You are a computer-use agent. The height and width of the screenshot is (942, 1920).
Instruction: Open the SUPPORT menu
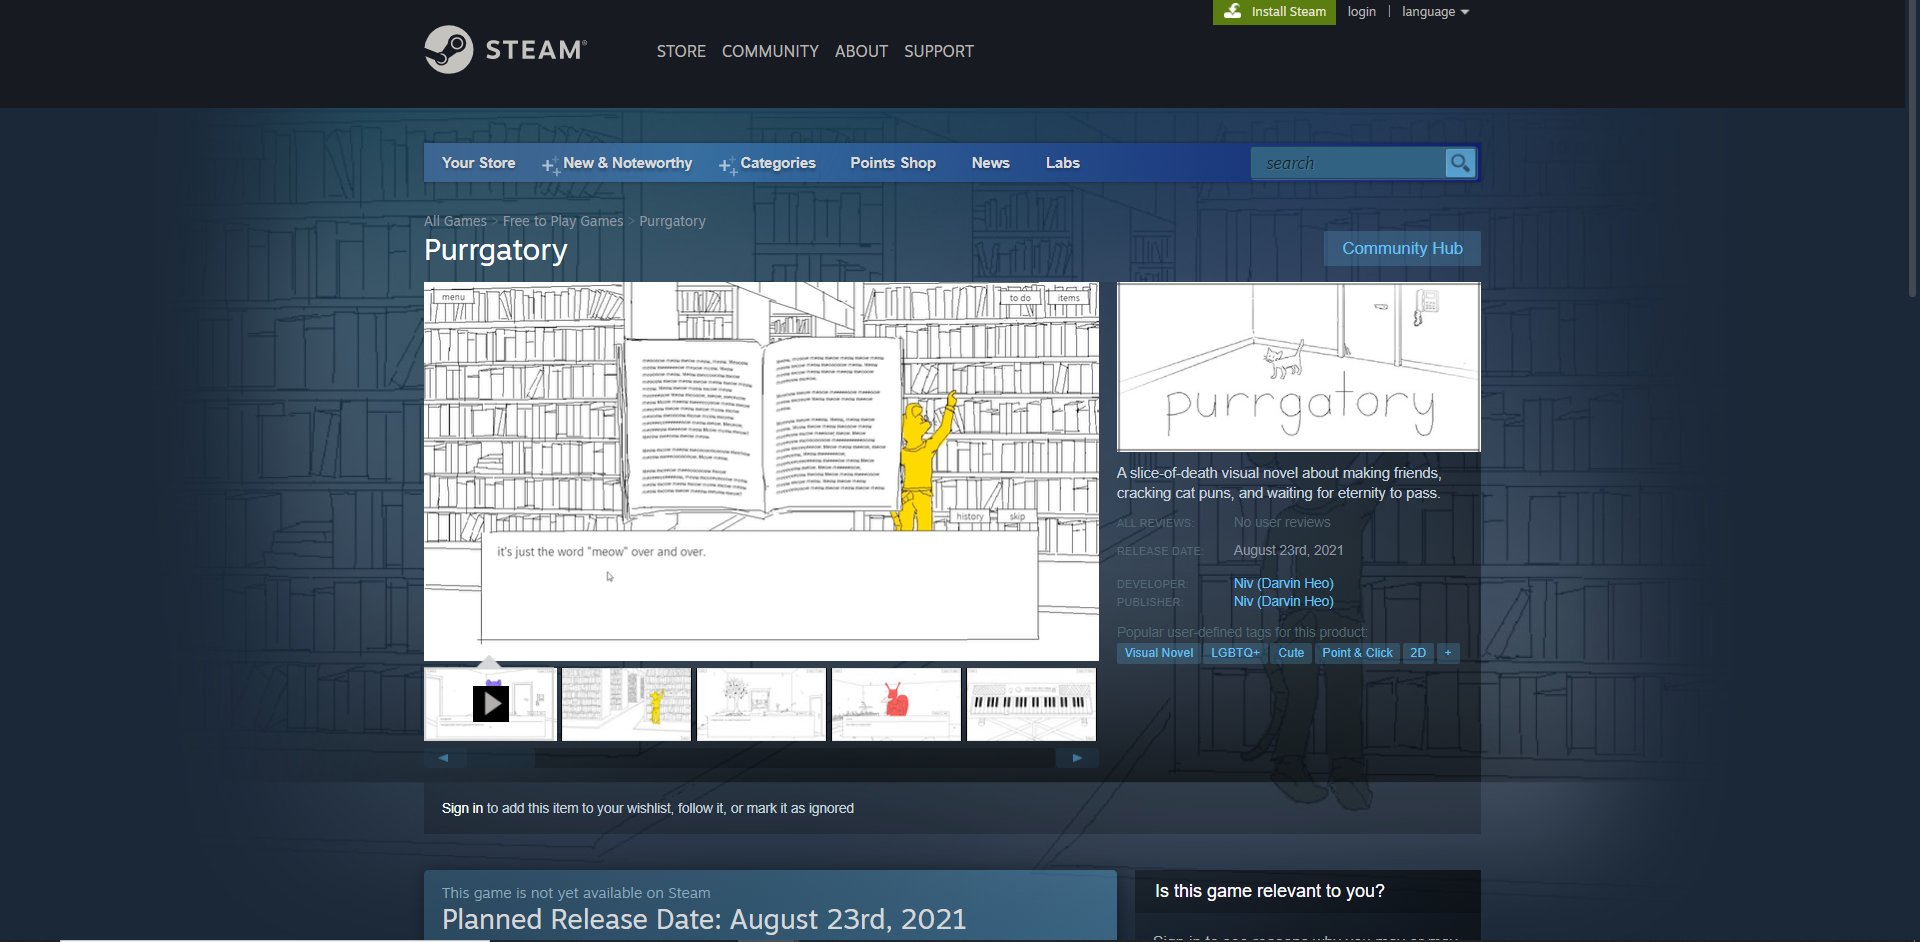pyautogui.click(x=939, y=51)
